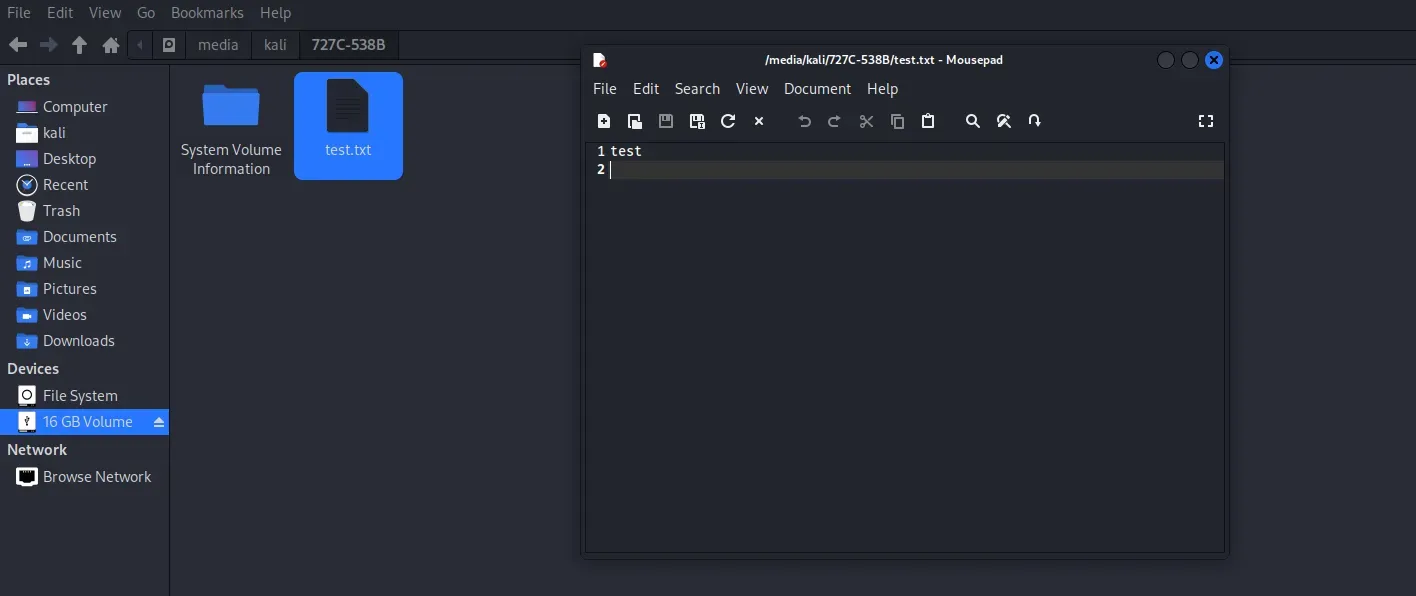Click the media path button
The height and width of the screenshot is (596, 1416).
pyautogui.click(x=218, y=45)
